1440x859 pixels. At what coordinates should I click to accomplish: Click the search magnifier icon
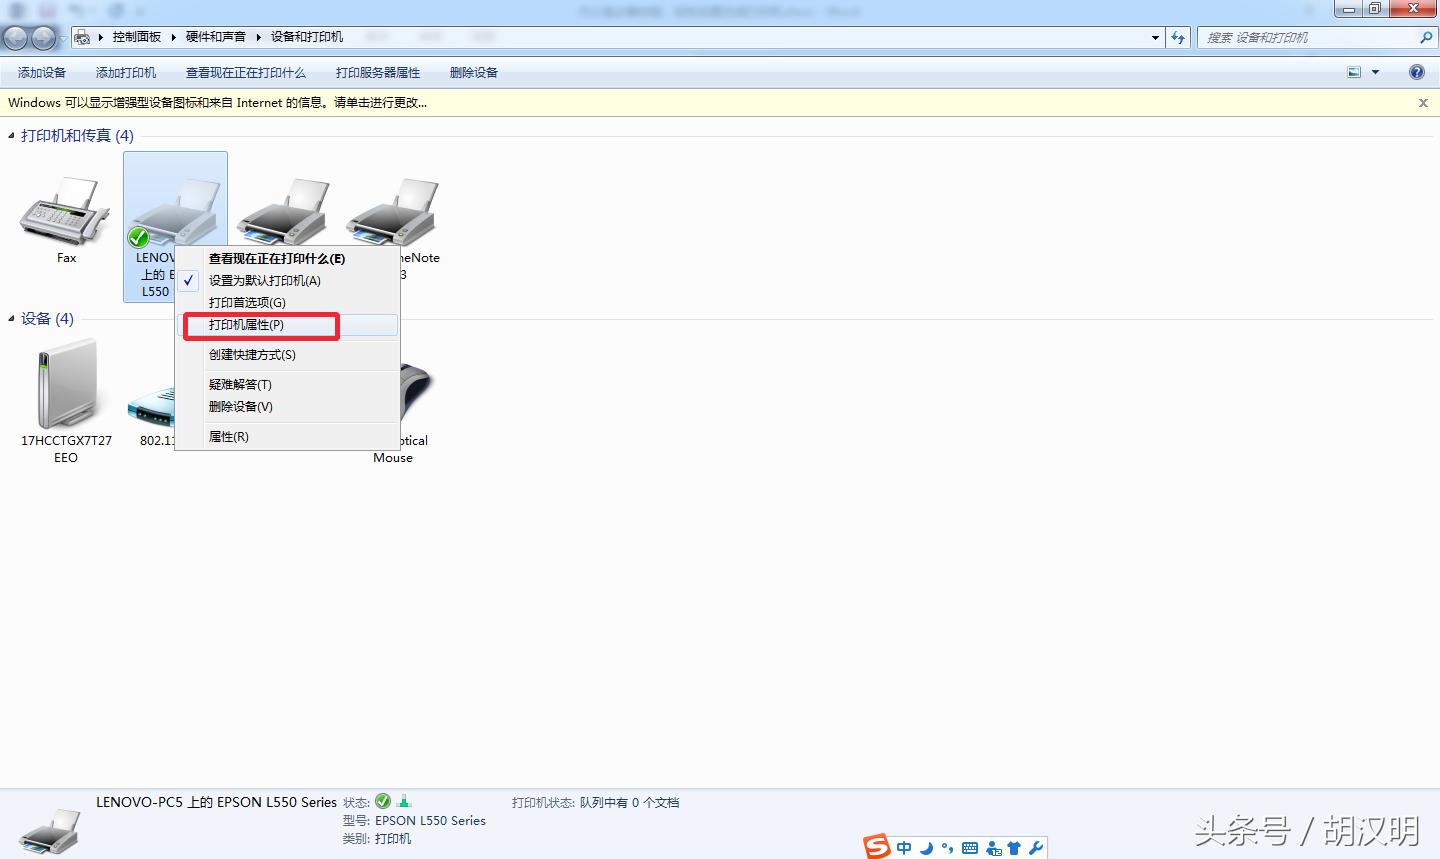(1426, 38)
